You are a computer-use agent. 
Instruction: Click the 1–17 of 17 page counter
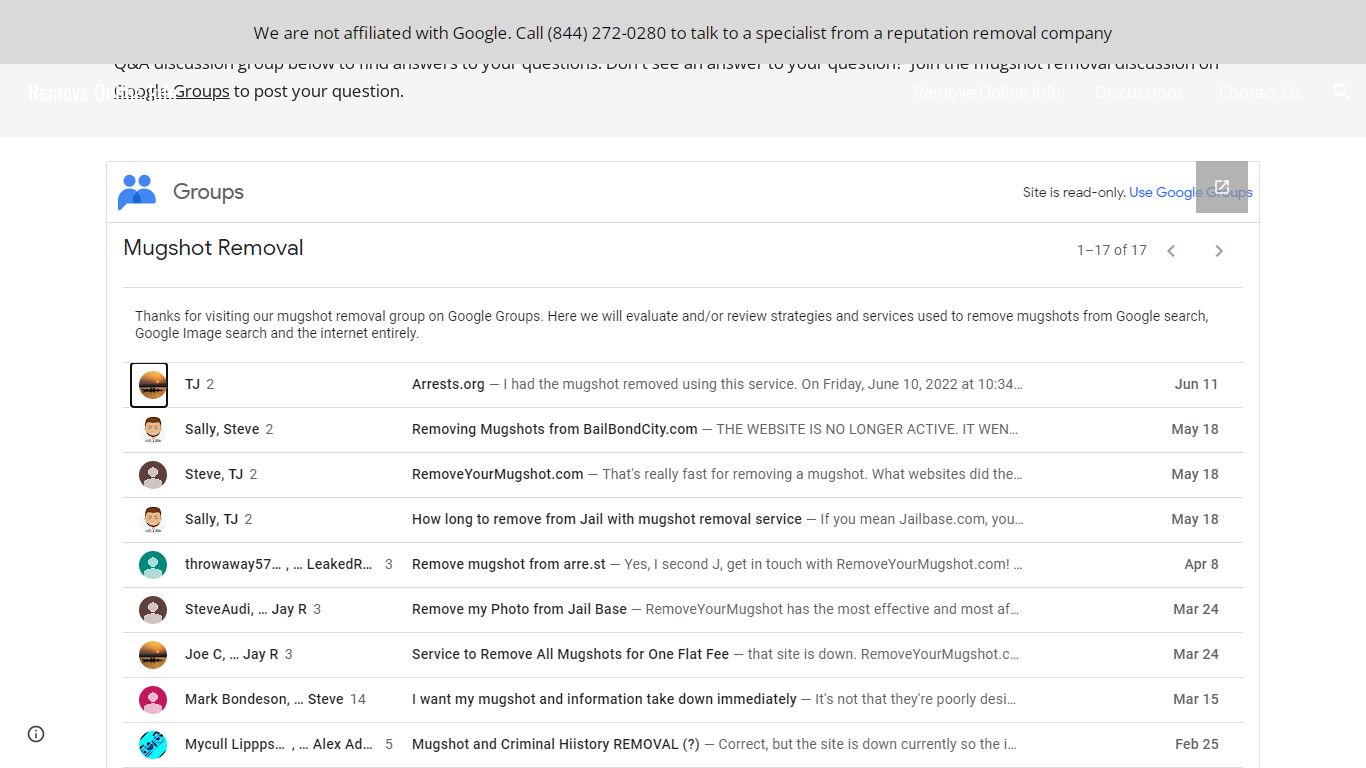click(1111, 250)
